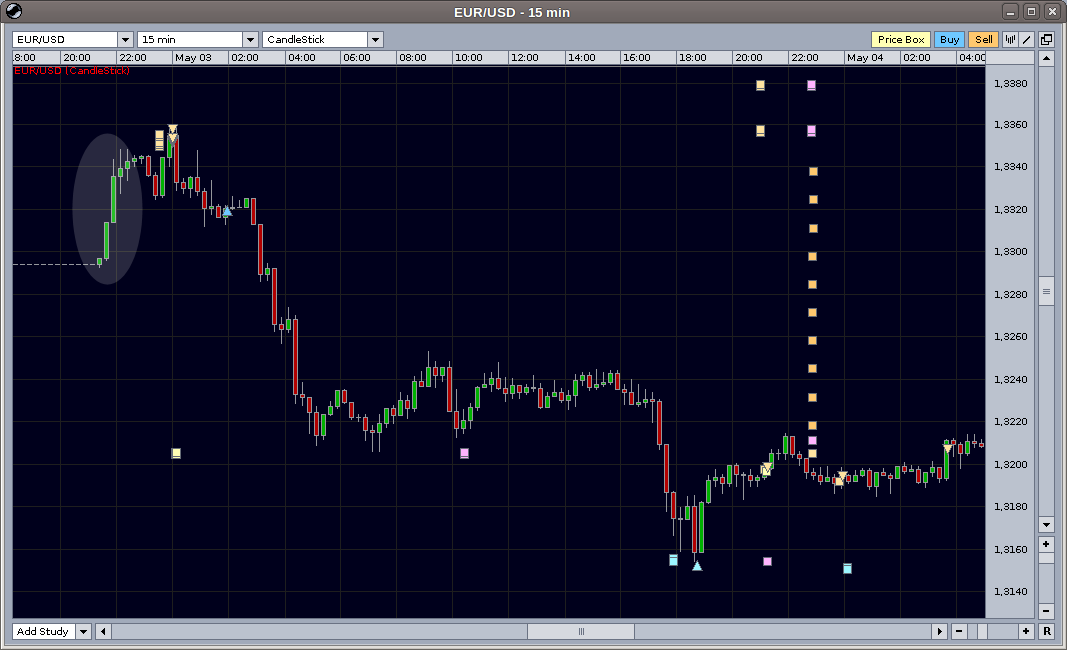
Task: Click the cyan square marker below May 04
Action: pyautogui.click(x=847, y=568)
